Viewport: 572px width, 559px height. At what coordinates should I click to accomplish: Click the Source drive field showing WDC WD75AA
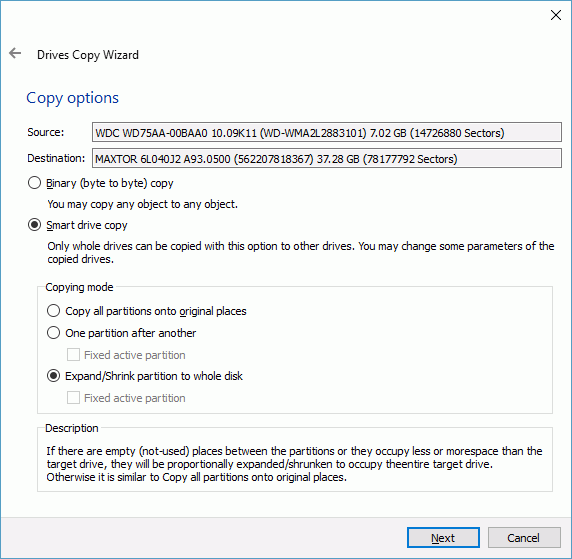click(x=326, y=132)
